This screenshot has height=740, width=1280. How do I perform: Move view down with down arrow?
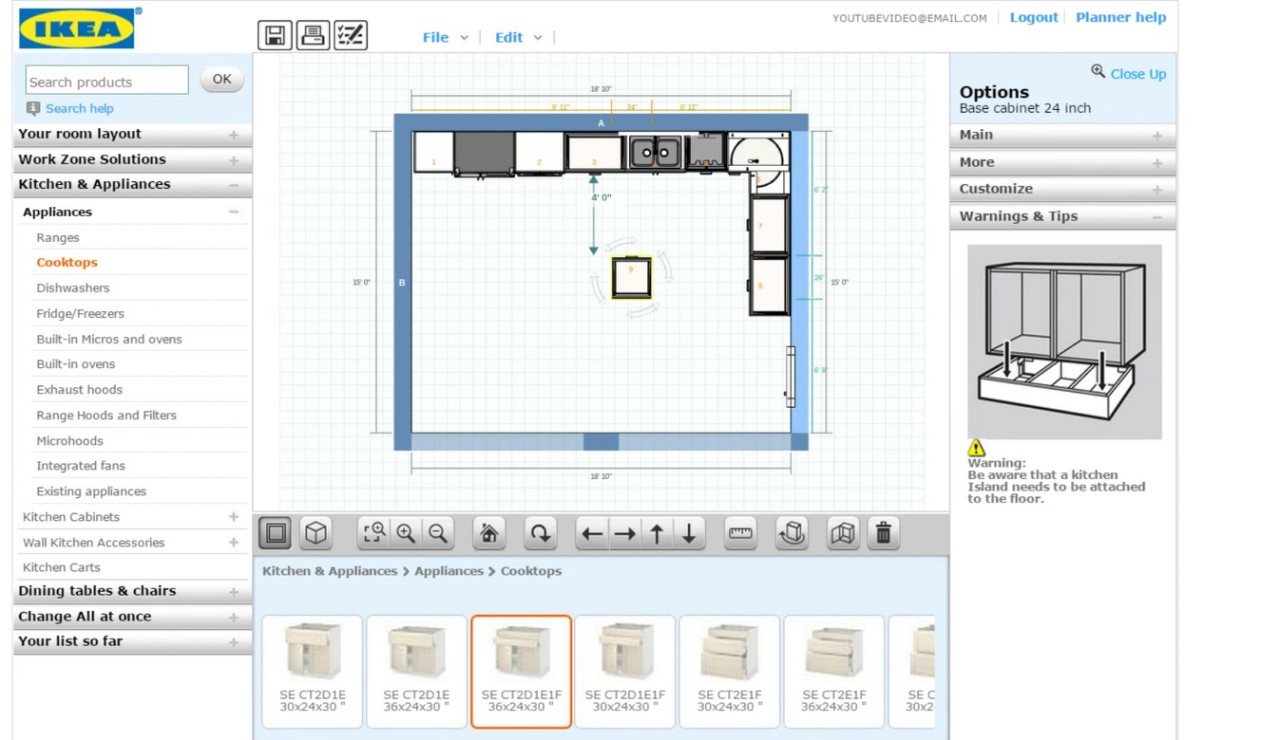[x=690, y=533]
